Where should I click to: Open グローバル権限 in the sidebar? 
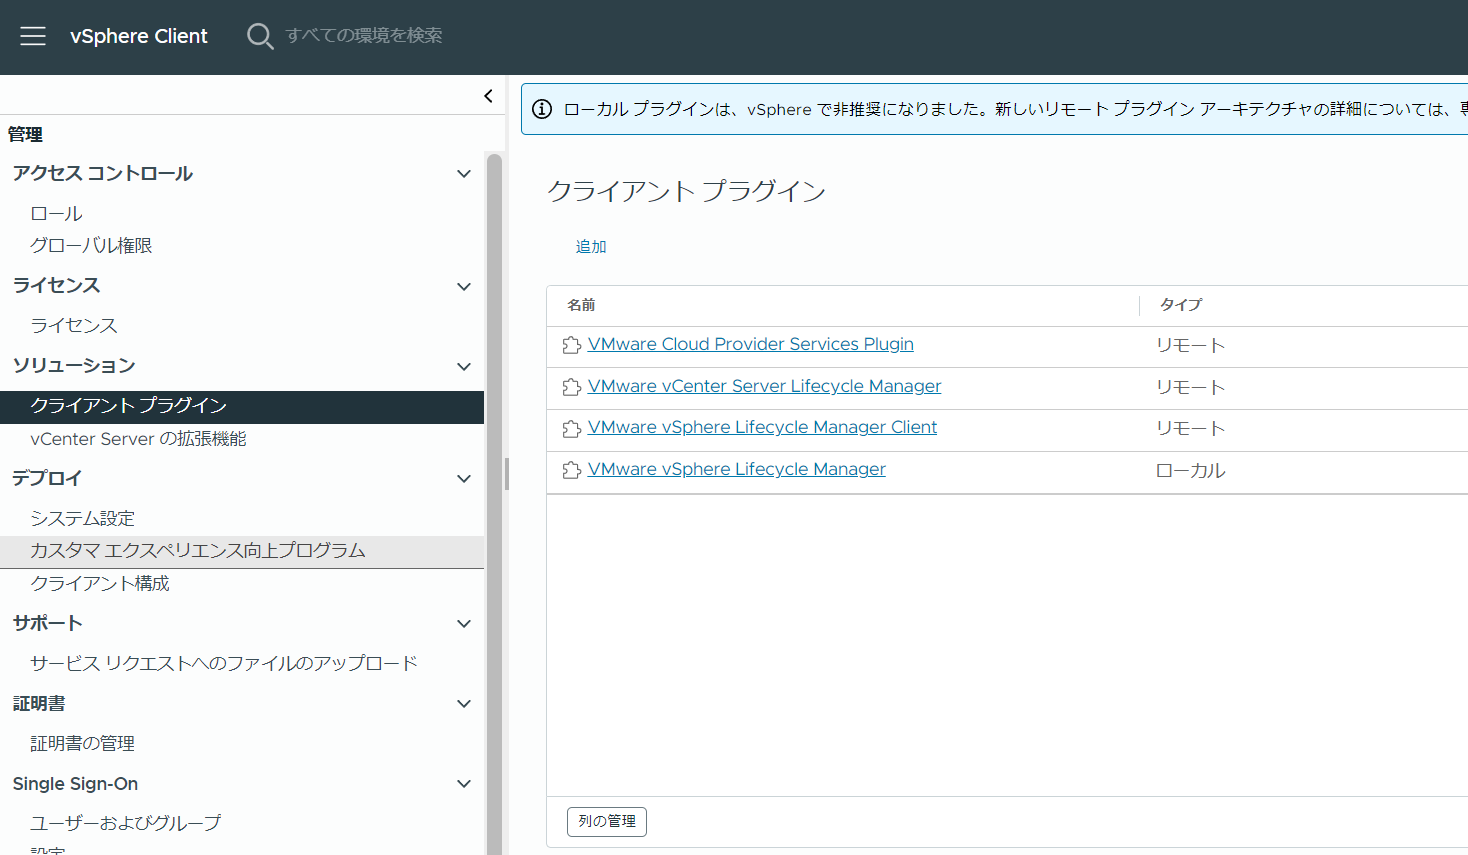tap(91, 245)
